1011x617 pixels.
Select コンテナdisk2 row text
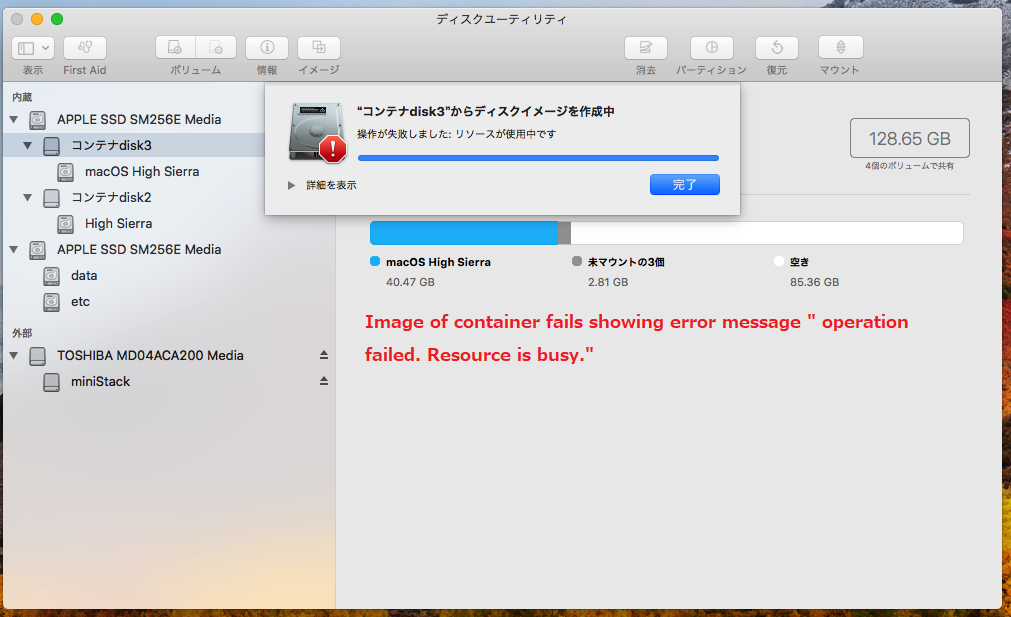coord(111,197)
